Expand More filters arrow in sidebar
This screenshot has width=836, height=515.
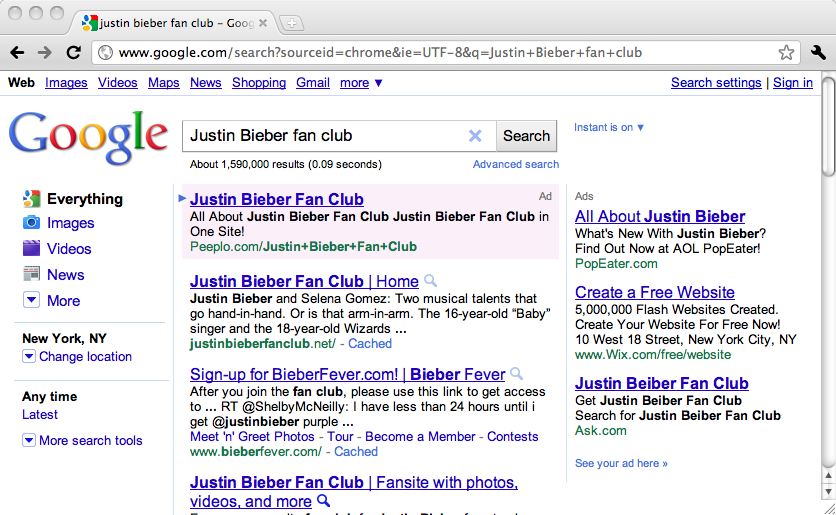tap(31, 300)
